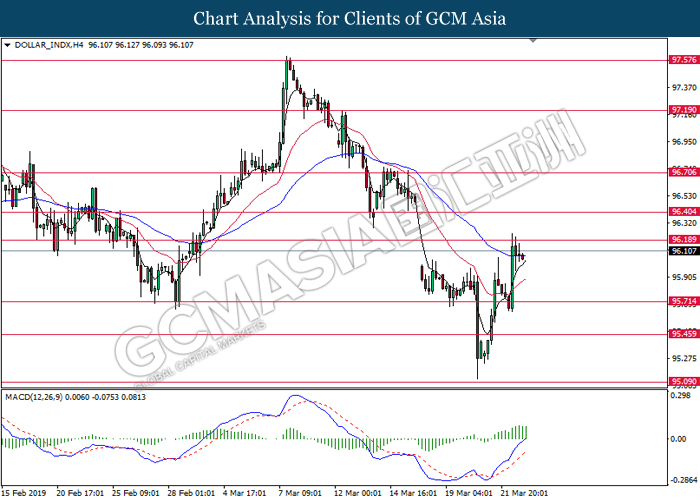Click the chart shift marker triangle at top
700x500 pixels.
click(533, 41)
